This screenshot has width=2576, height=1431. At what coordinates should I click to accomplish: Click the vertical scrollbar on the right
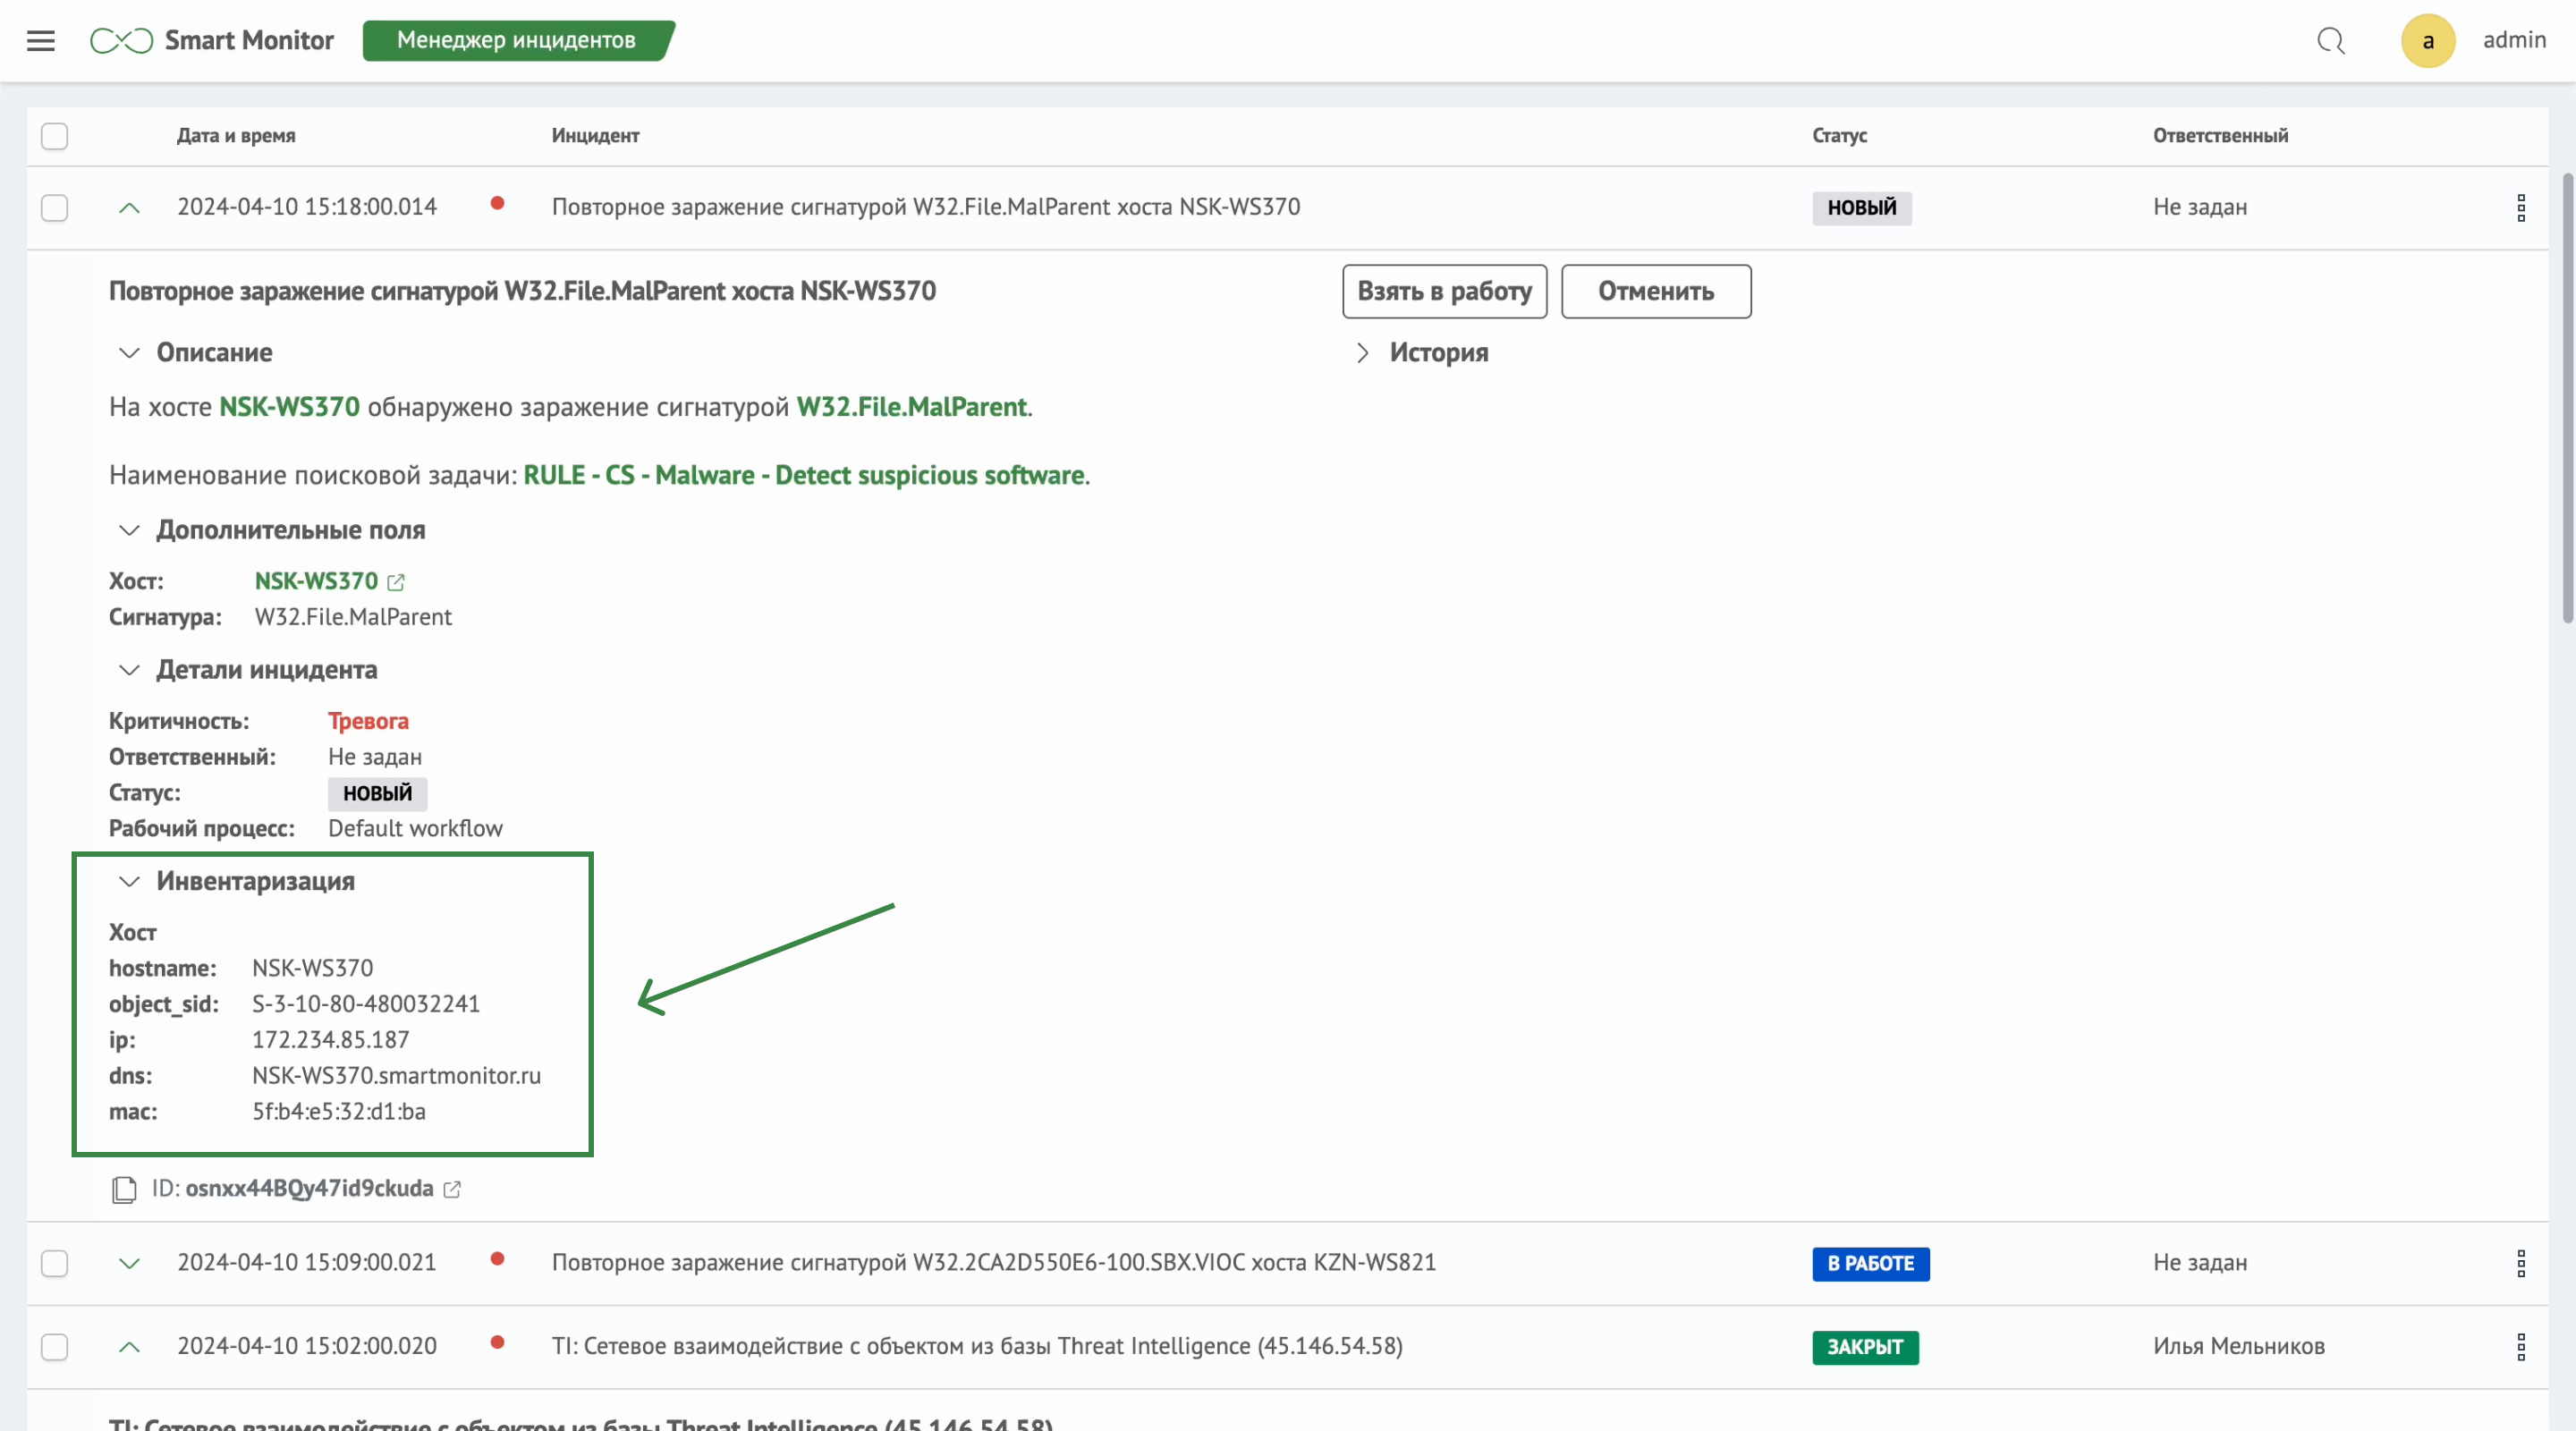point(2567,400)
